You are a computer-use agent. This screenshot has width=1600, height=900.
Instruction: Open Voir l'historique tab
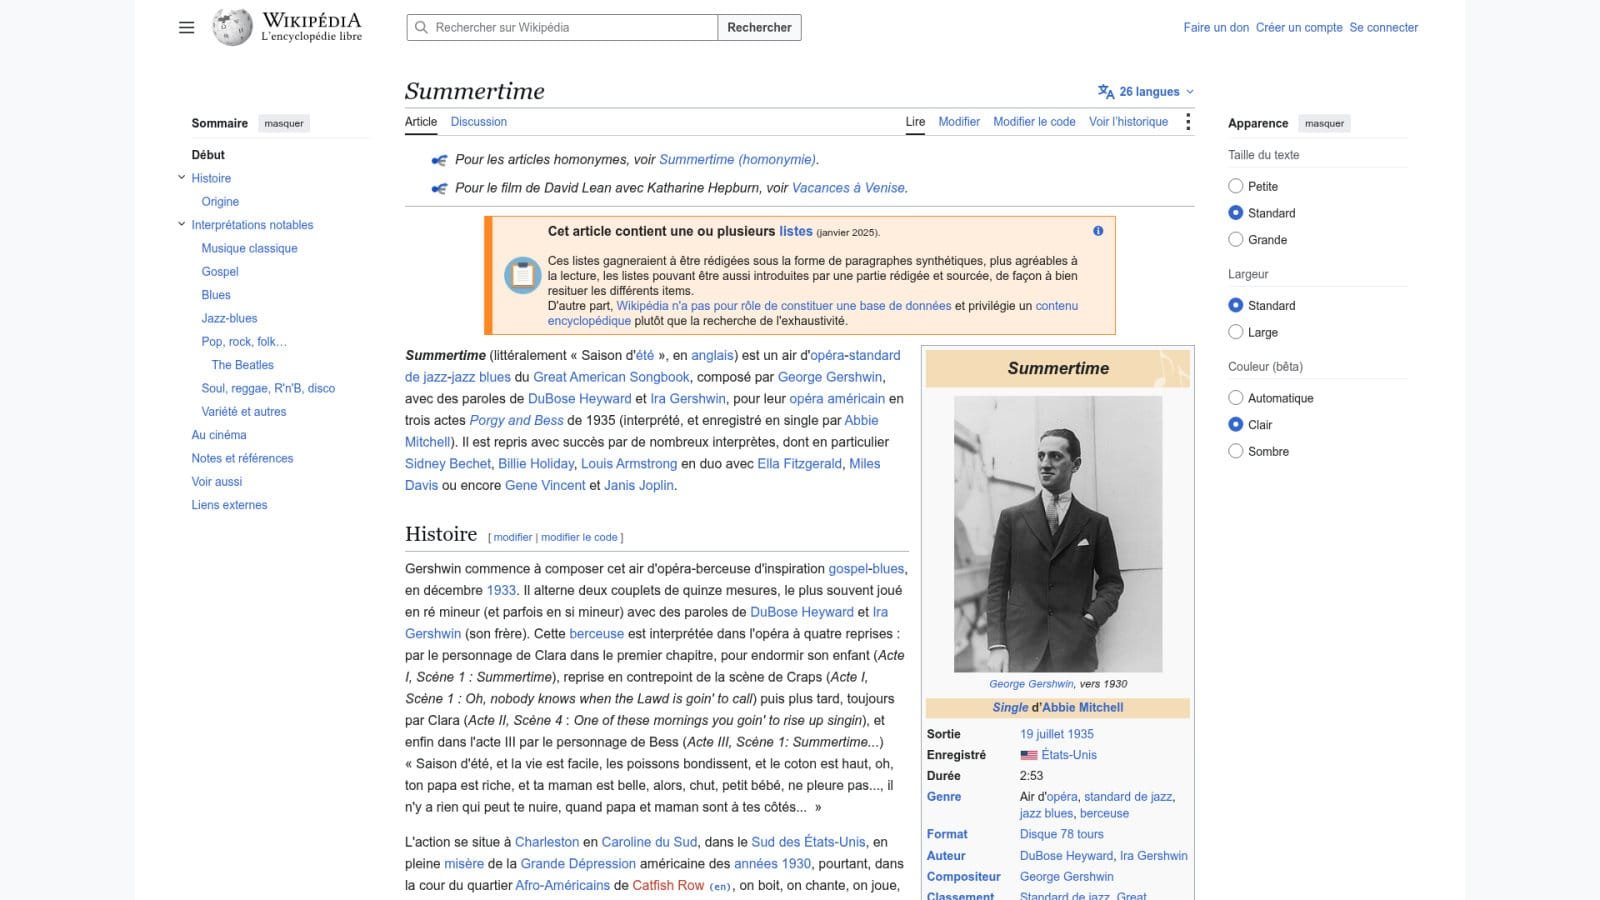[1128, 122]
